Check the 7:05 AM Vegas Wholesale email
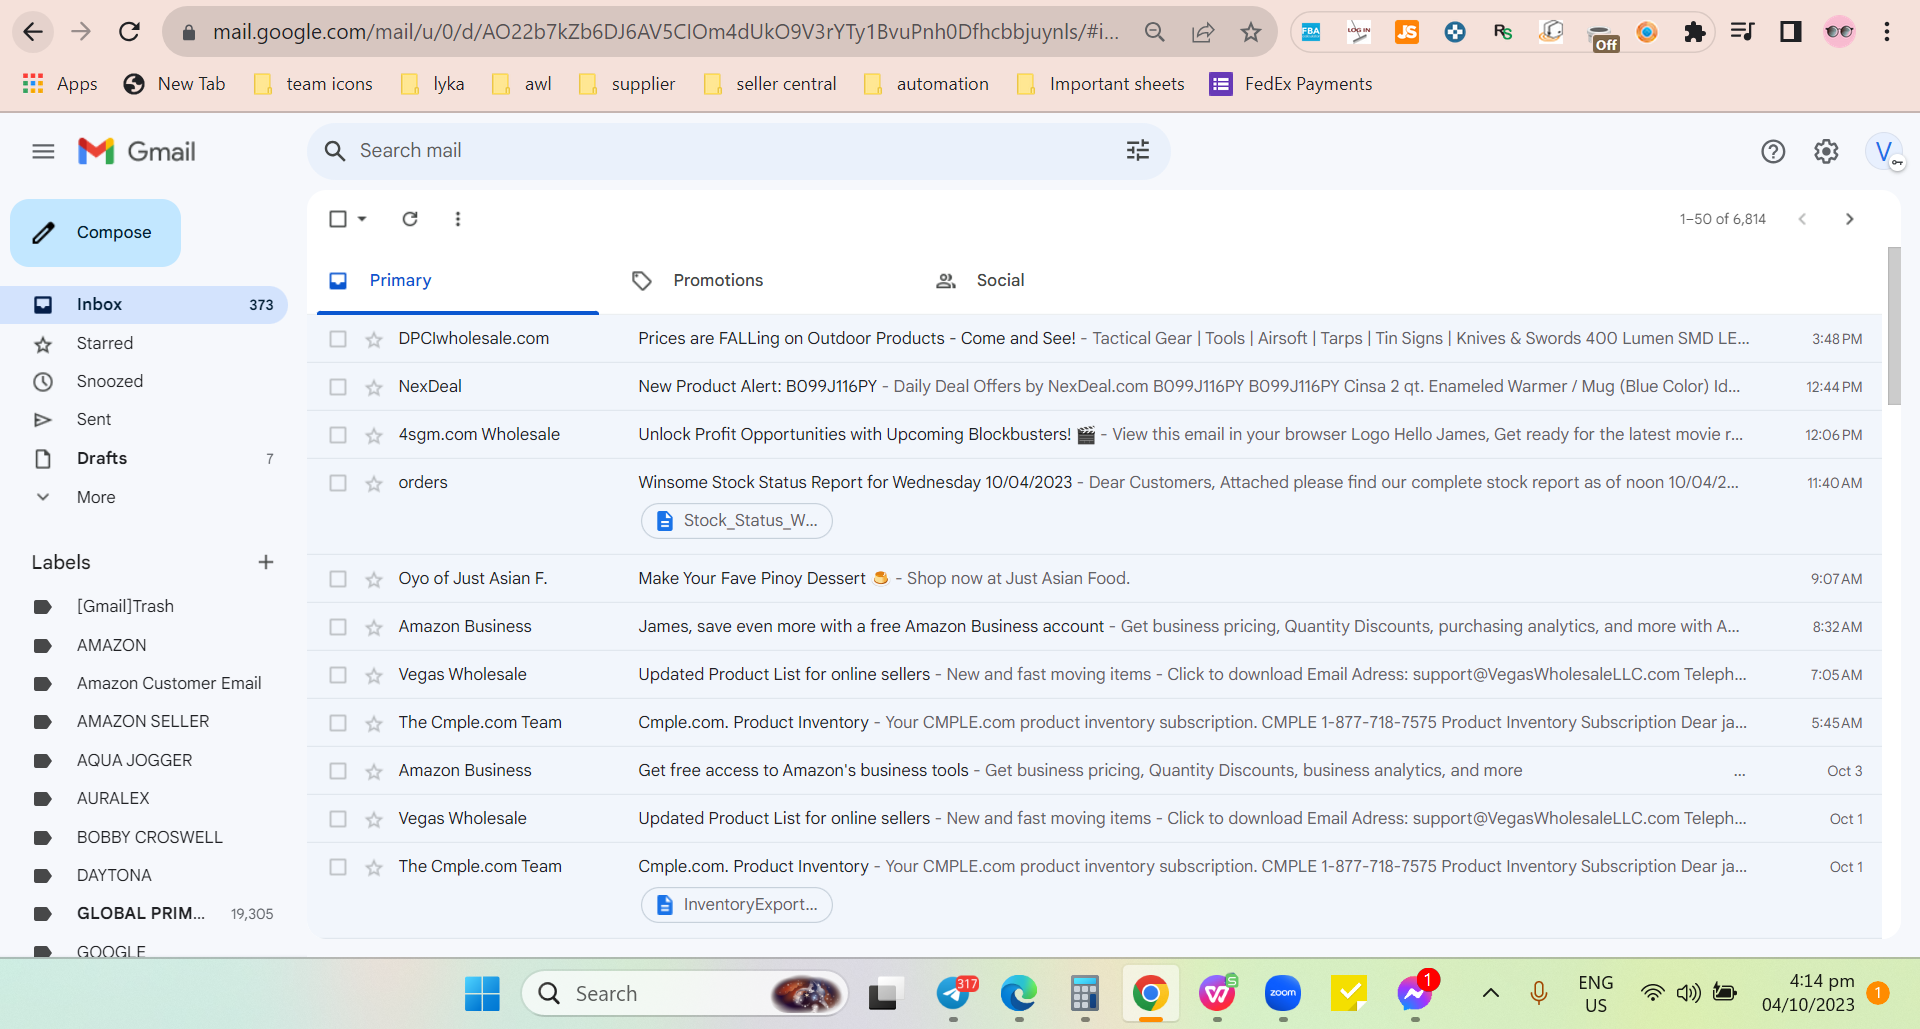The height and width of the screenshot is (1029, 1920). 338,675
